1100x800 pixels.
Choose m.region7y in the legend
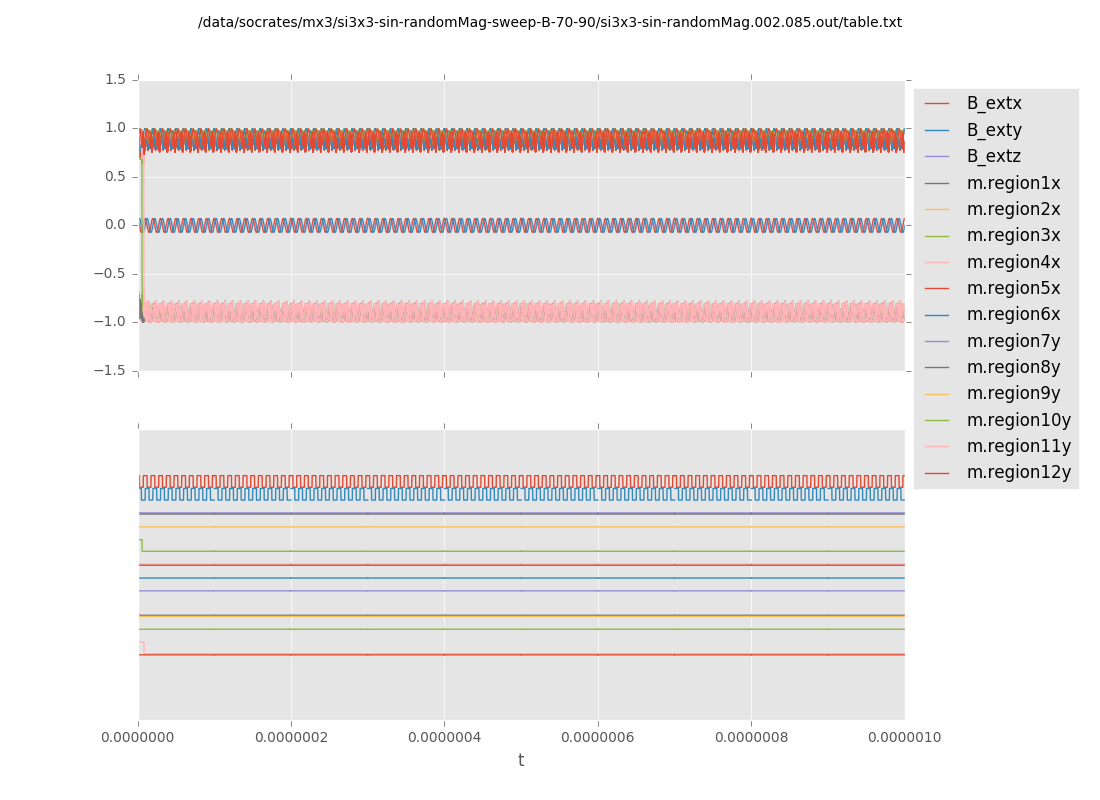point(1013,341)
